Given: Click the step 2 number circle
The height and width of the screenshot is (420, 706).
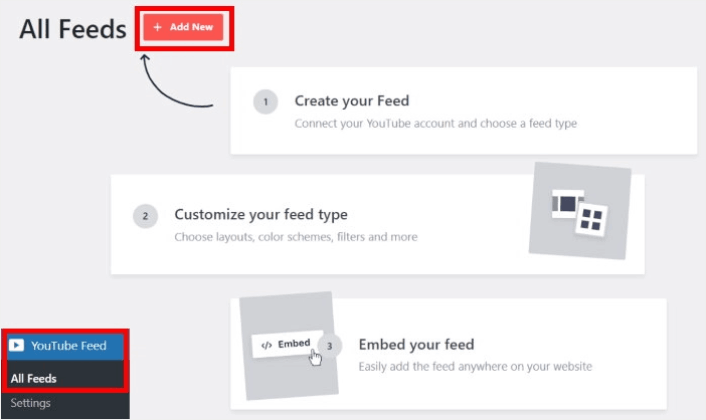Looking at the screenshot, I should (145, 216).
